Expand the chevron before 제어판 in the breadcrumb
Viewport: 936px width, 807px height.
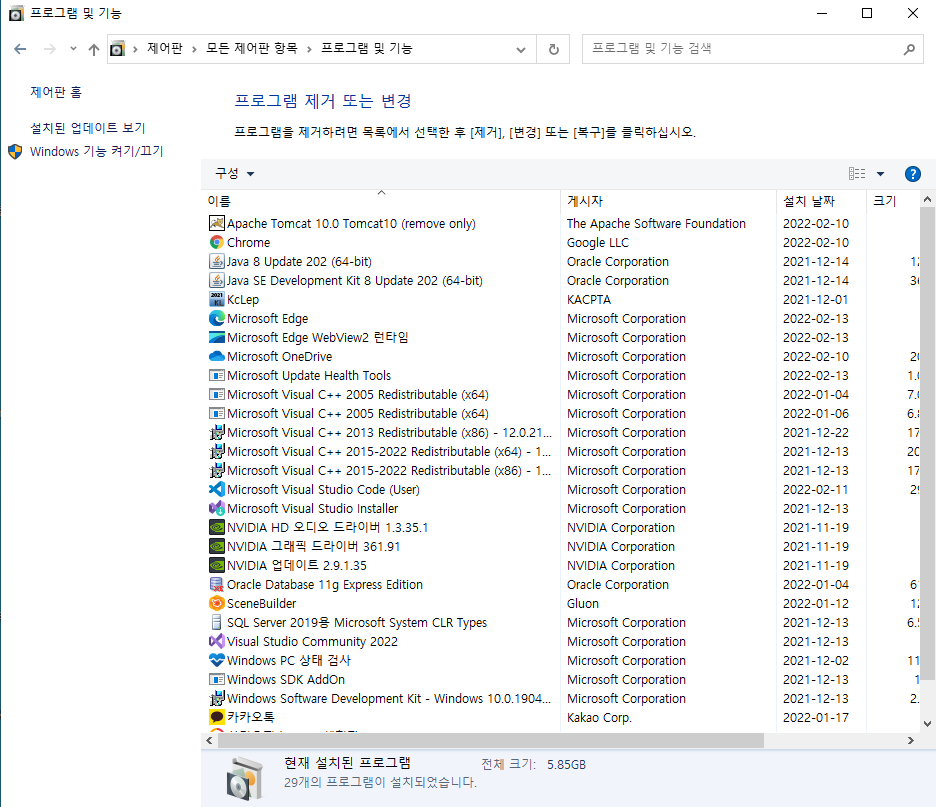tap(136, 49)
